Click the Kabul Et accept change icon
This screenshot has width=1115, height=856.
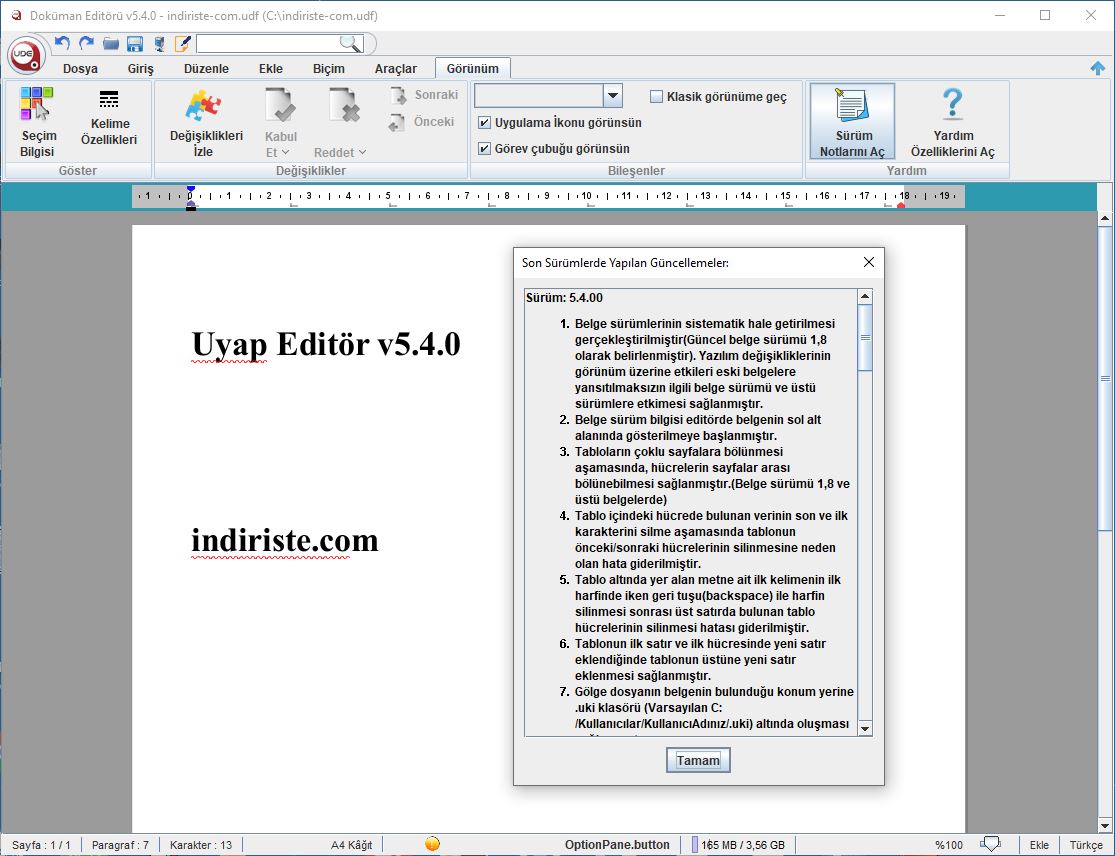pyautogui.click(x=282, y=107)
